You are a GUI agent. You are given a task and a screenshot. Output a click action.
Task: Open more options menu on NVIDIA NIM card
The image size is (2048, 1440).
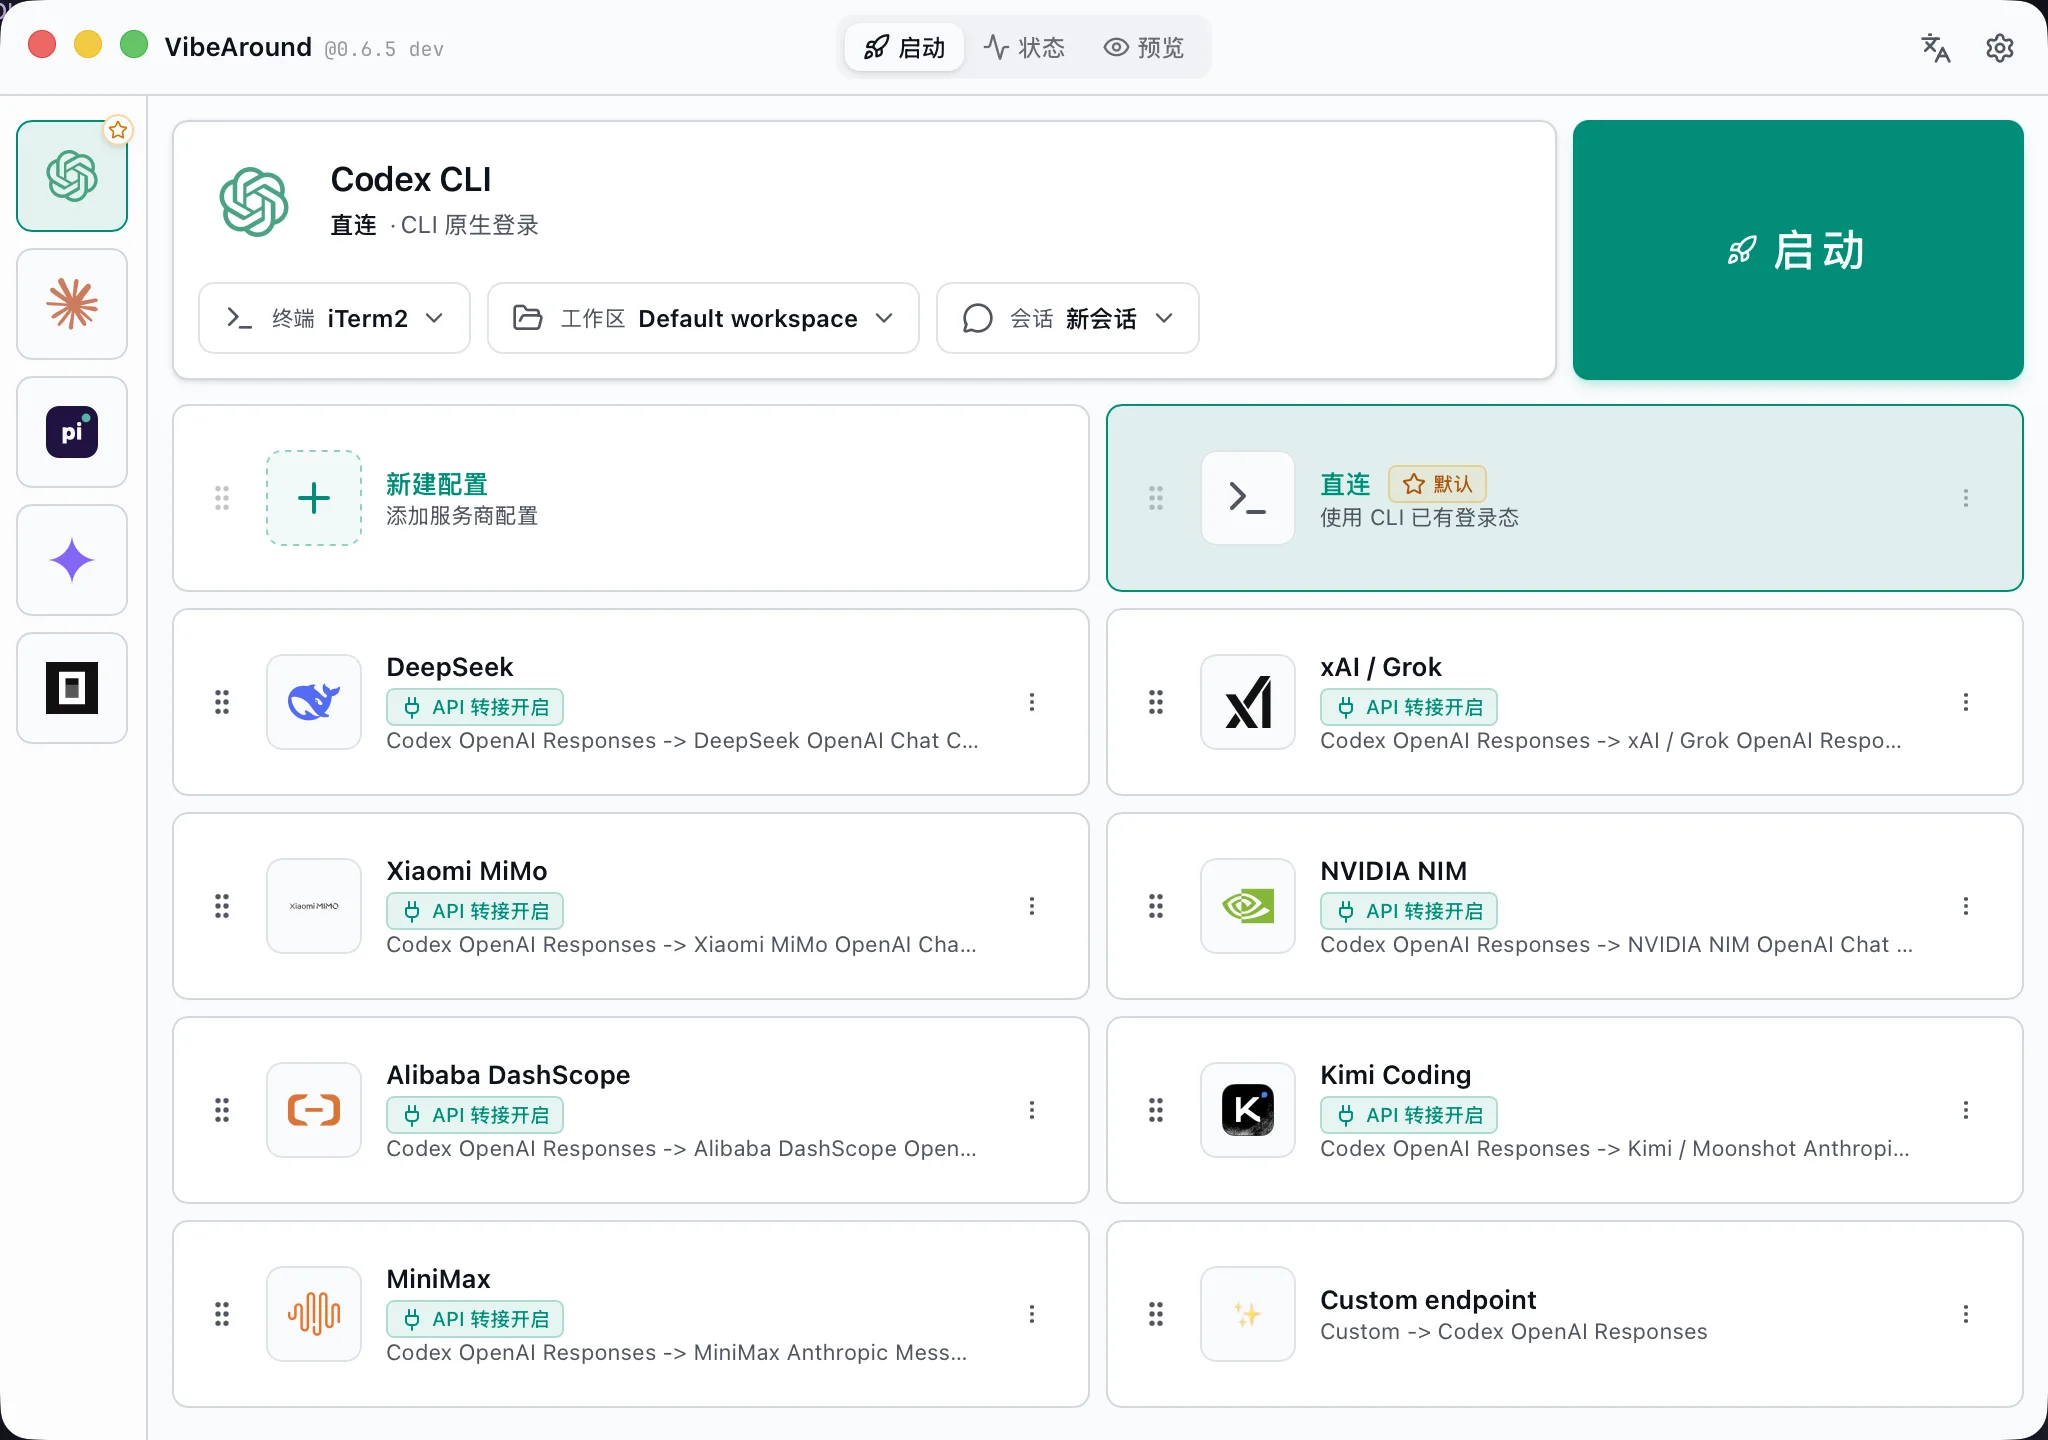(1966, 906)
